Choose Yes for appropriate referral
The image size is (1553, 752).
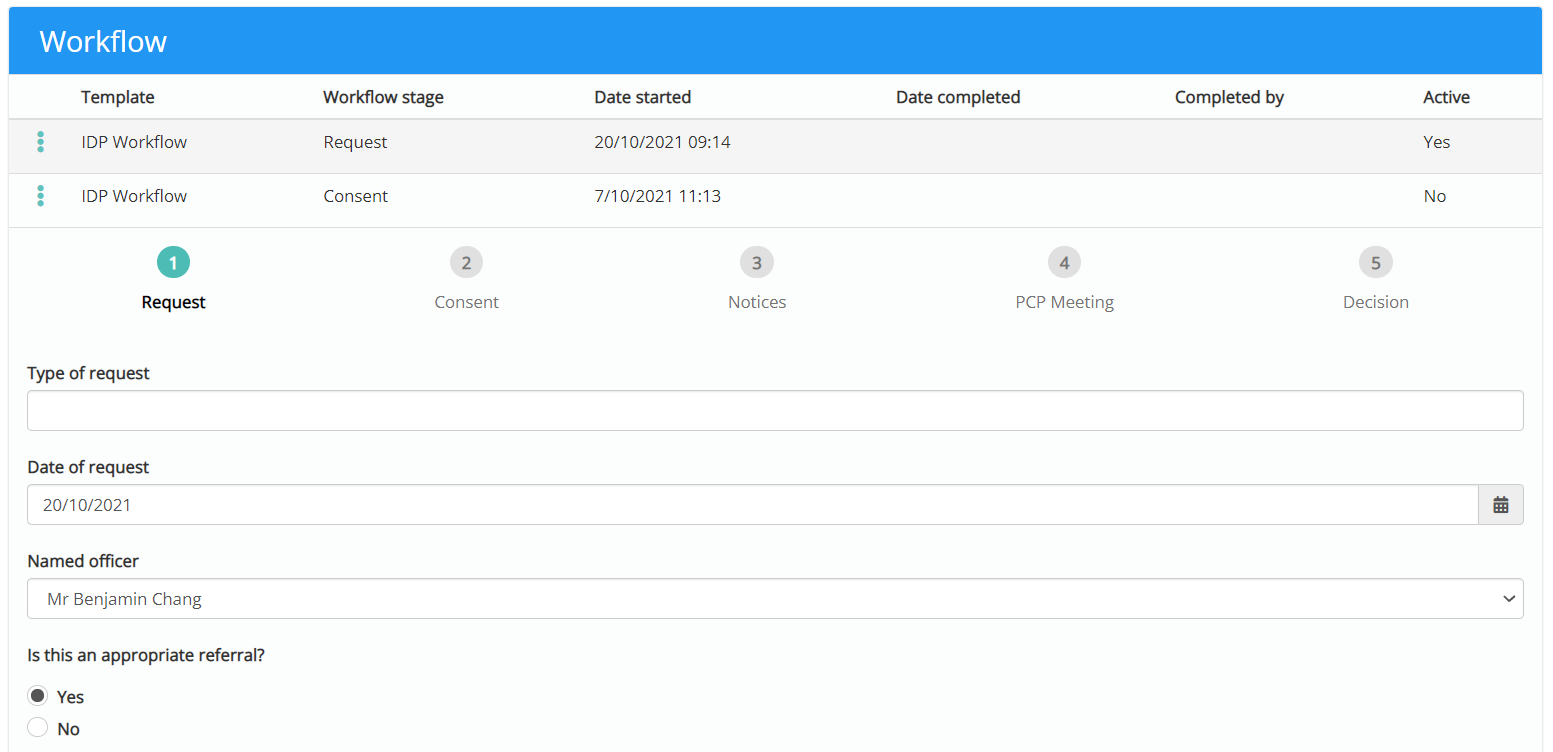[38, 696]
